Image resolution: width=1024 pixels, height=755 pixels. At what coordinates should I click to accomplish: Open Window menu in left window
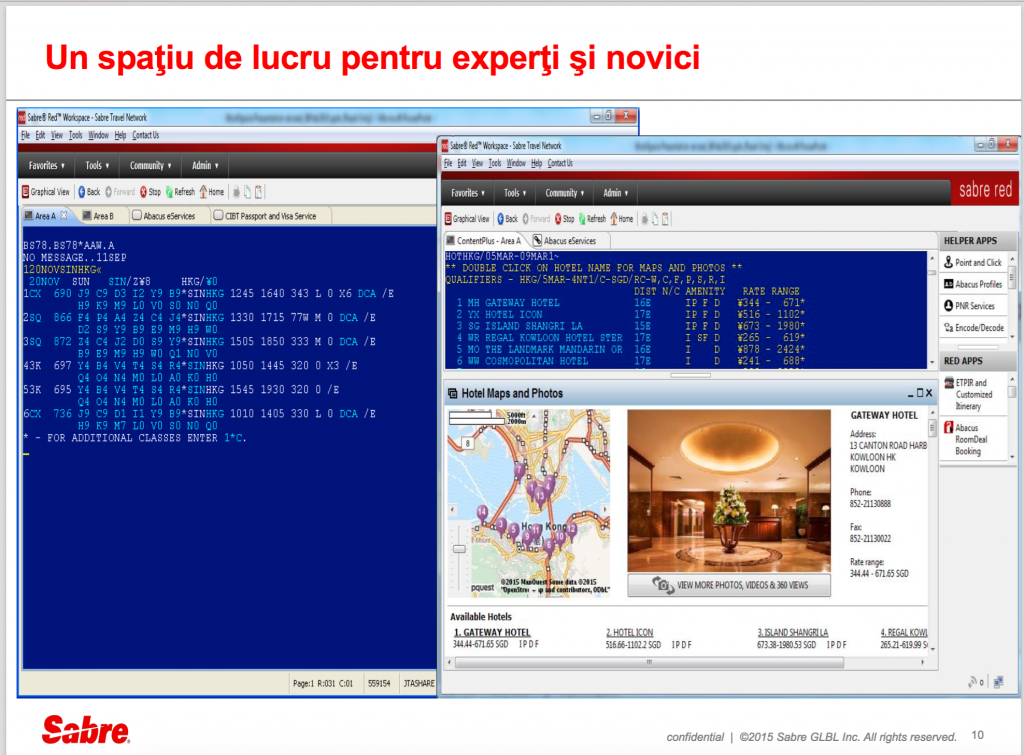[x=98, y=135]
